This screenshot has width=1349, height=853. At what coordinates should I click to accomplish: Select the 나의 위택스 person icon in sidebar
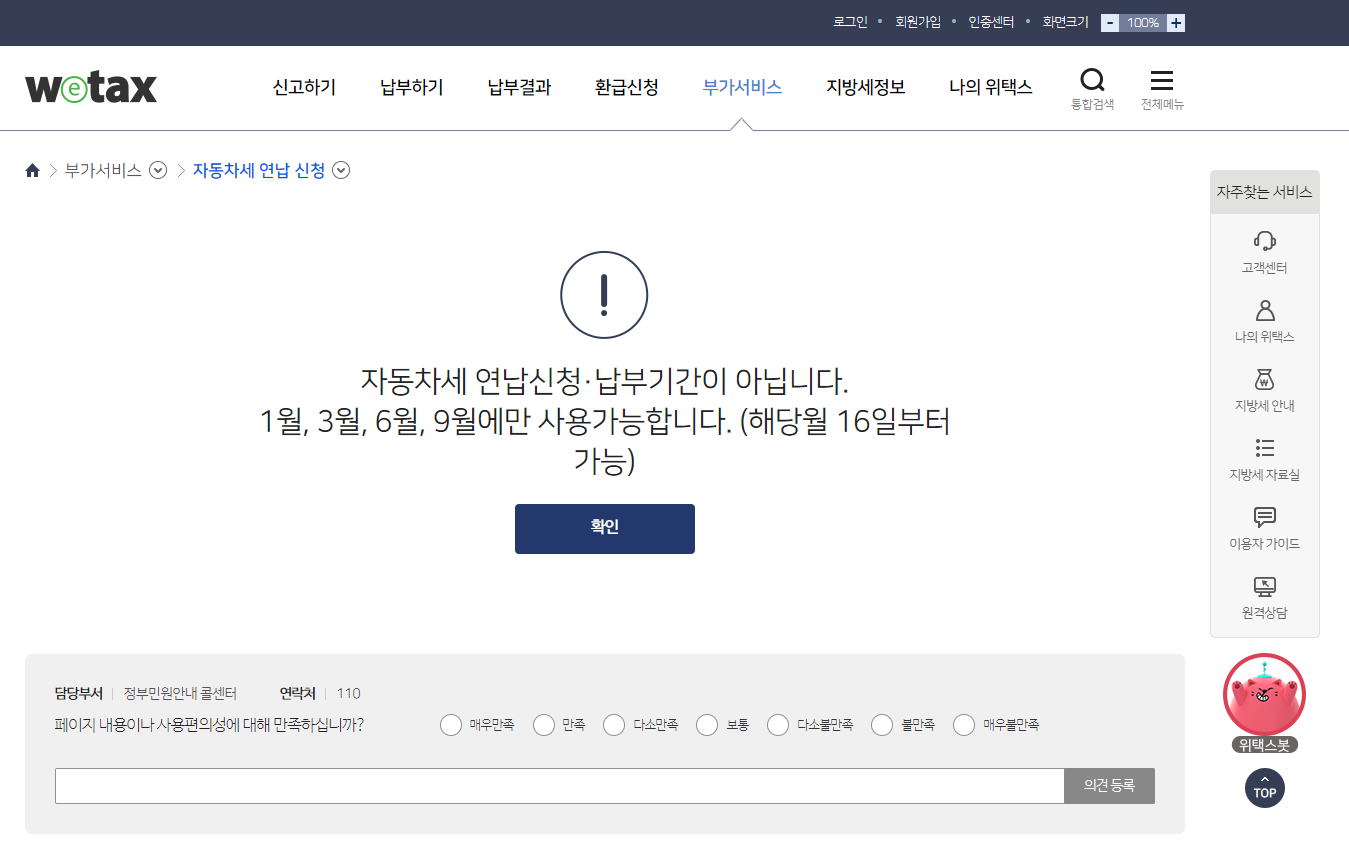[x=1264, y=310]
